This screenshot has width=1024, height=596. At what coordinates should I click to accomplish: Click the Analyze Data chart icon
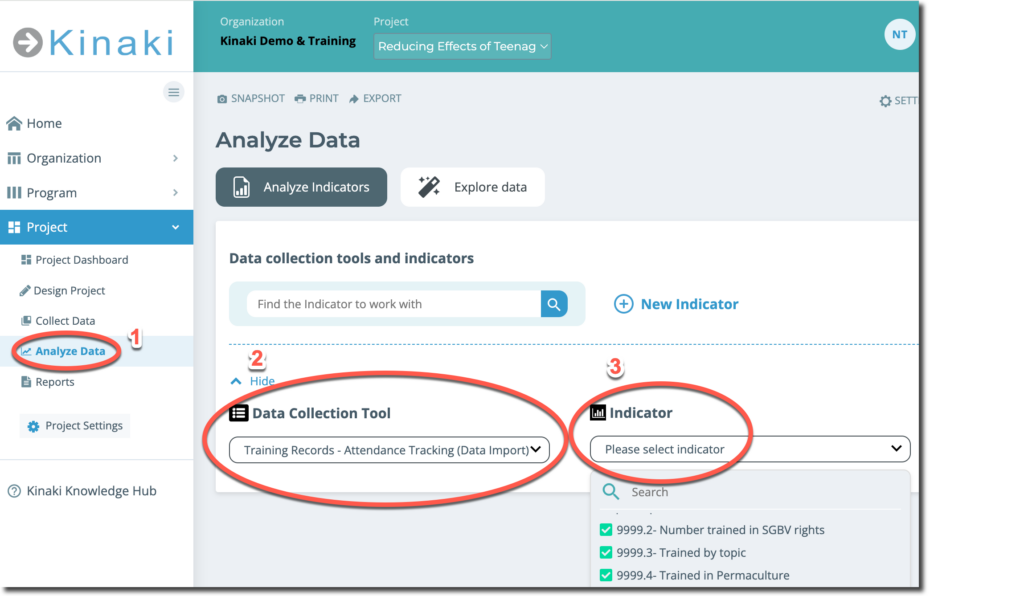(x=26, y=351)
